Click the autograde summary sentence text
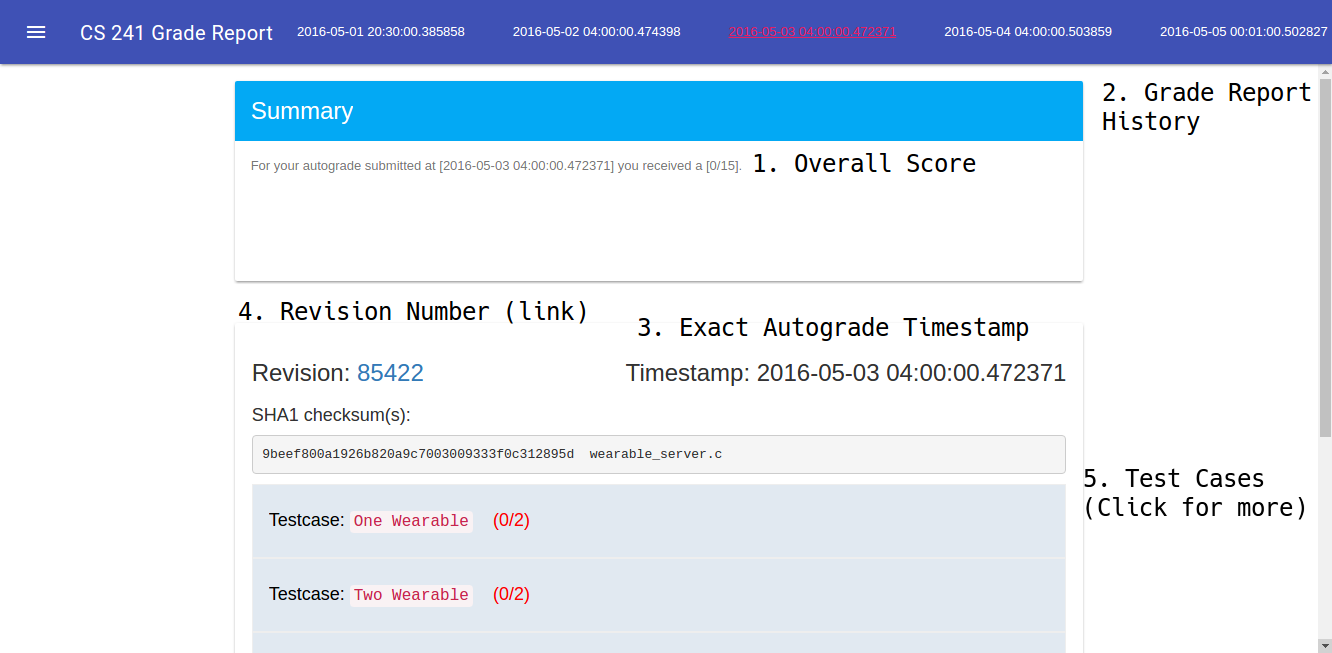 (x=495, y=166)
